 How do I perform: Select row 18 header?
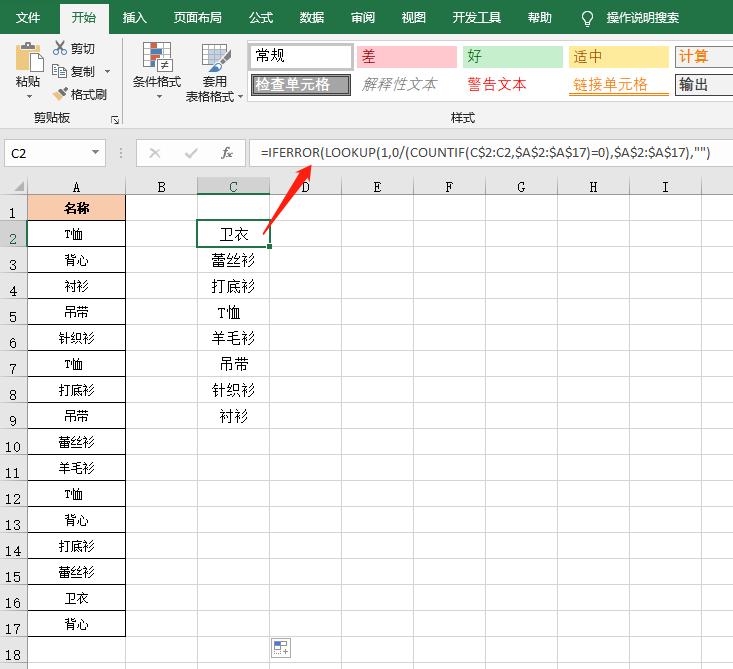(14, 652)
